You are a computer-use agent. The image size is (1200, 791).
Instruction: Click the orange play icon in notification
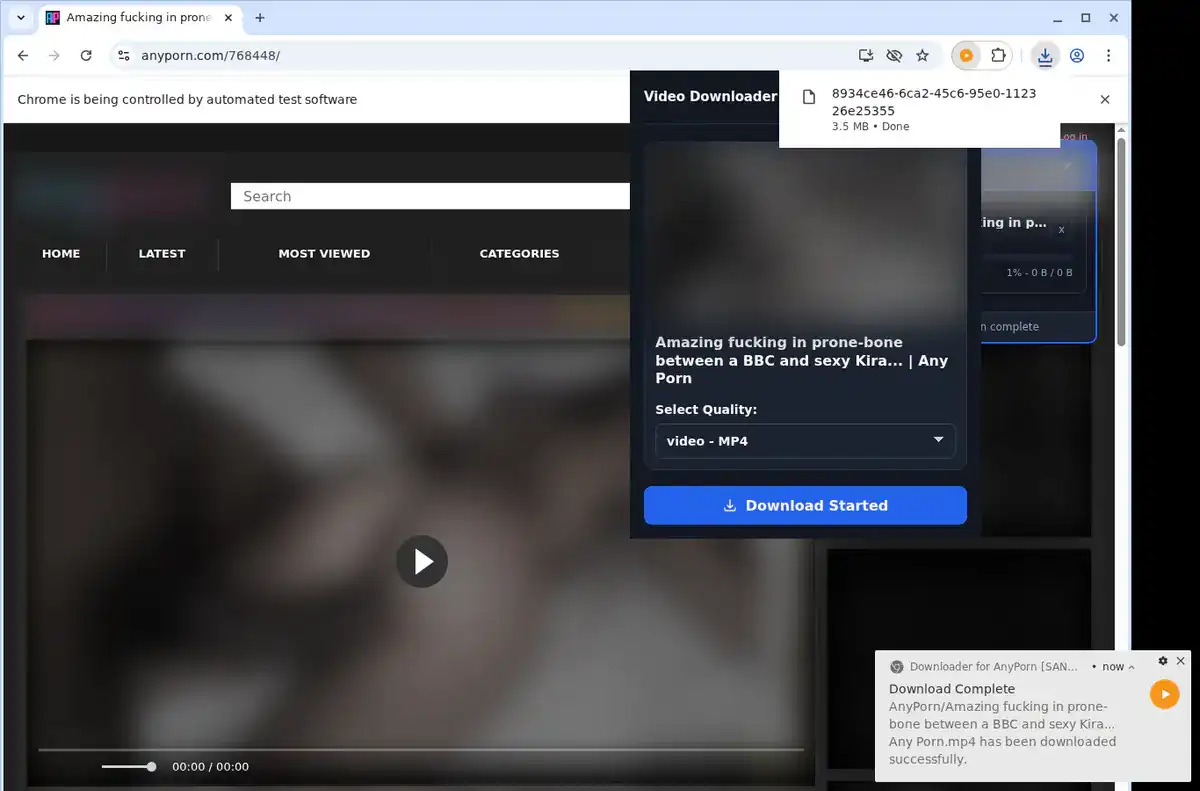point(1165,694)
